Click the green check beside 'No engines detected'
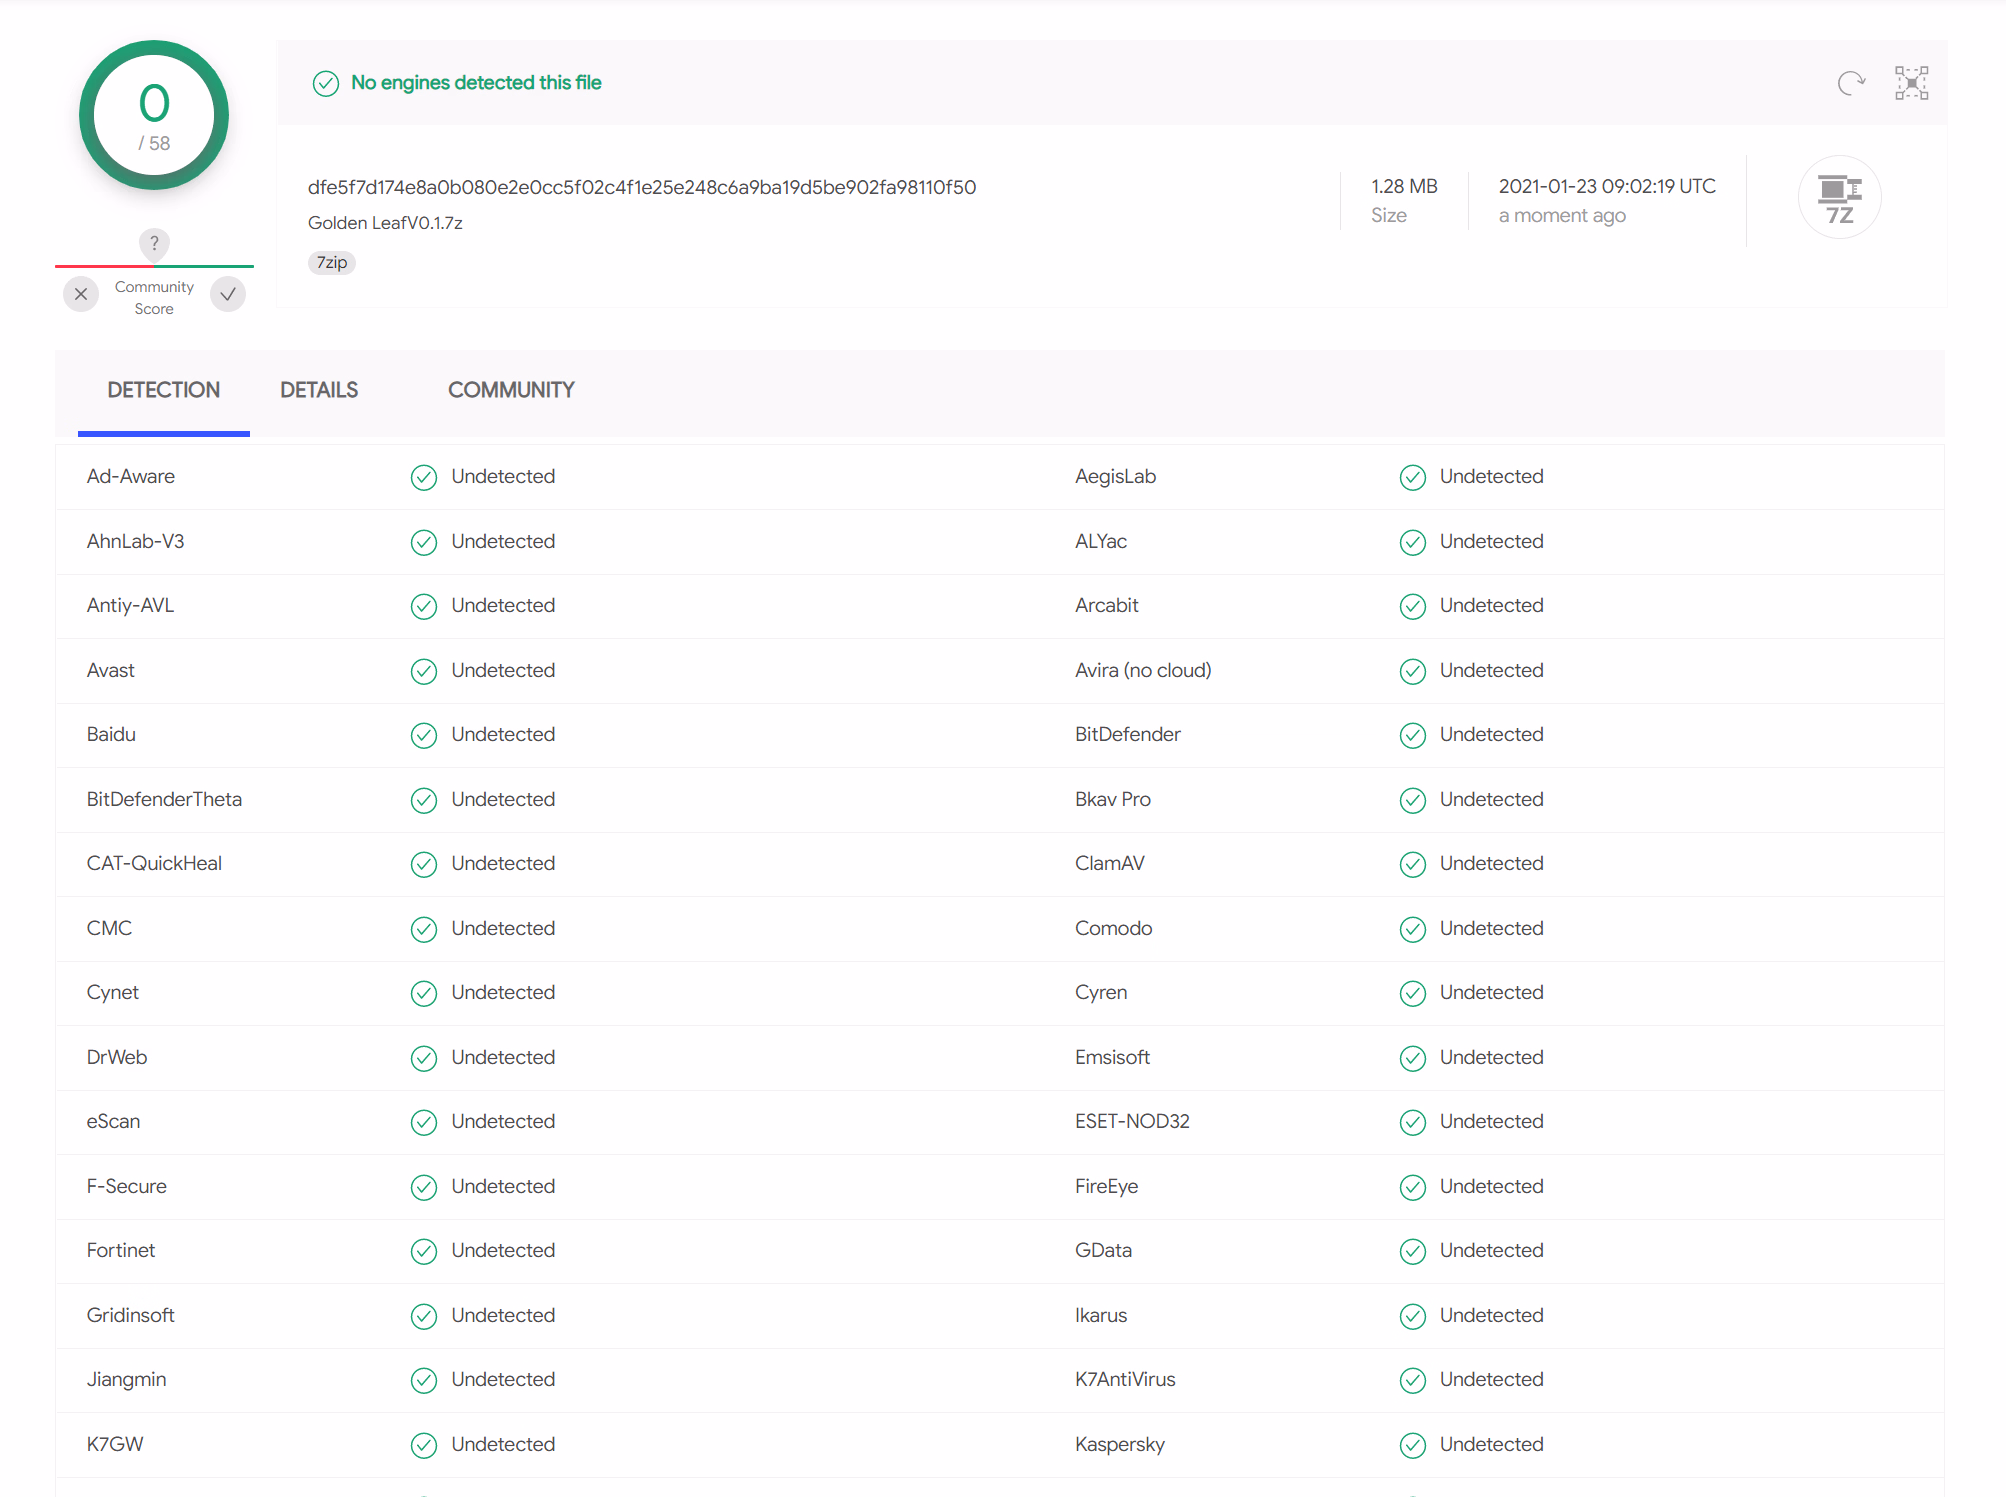The width and height of the screenshot is (2006, 1497). tap(326, 83)
